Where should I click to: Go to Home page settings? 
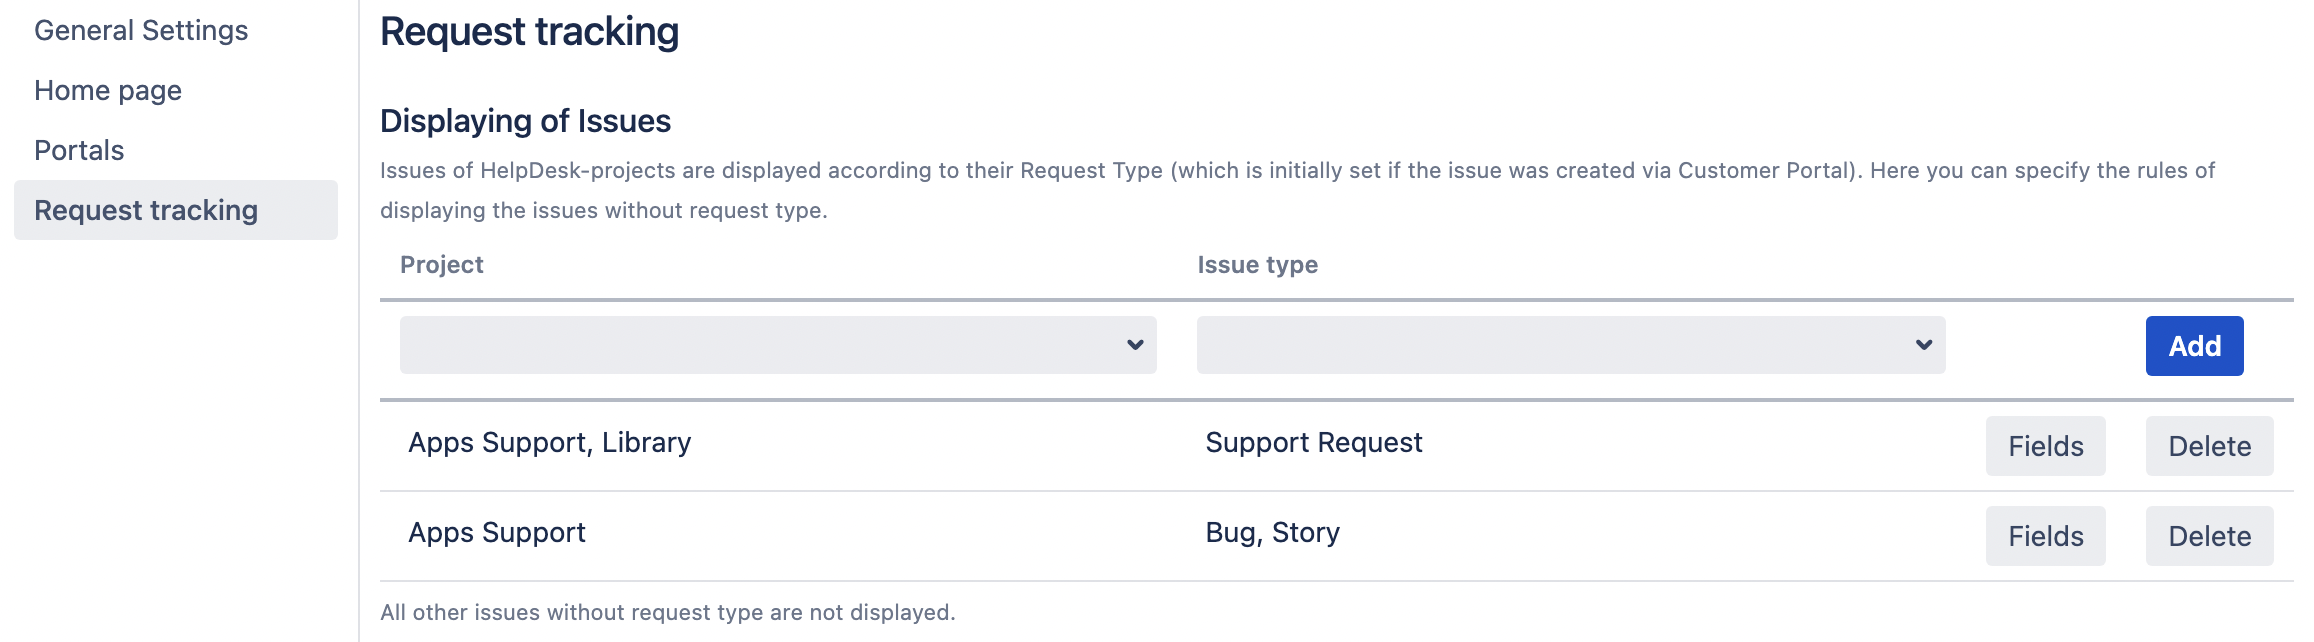click(108, 90)
